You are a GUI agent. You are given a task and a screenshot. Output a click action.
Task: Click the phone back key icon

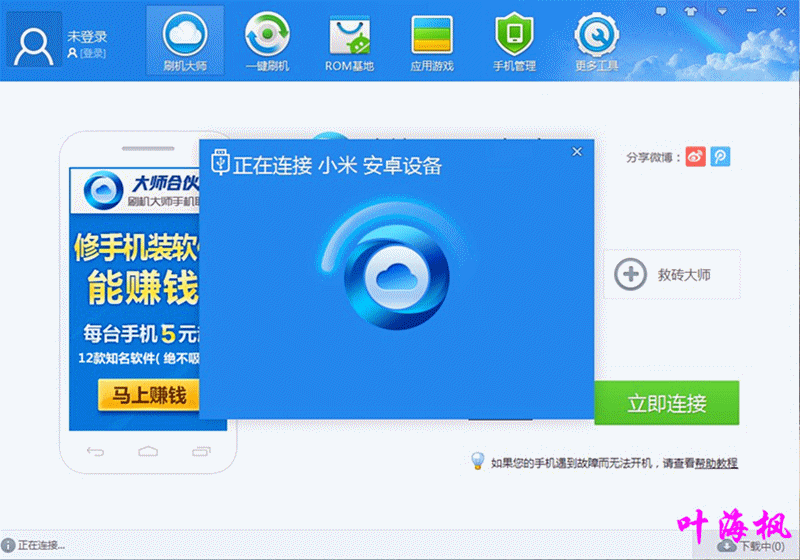(x=95, y=451)
